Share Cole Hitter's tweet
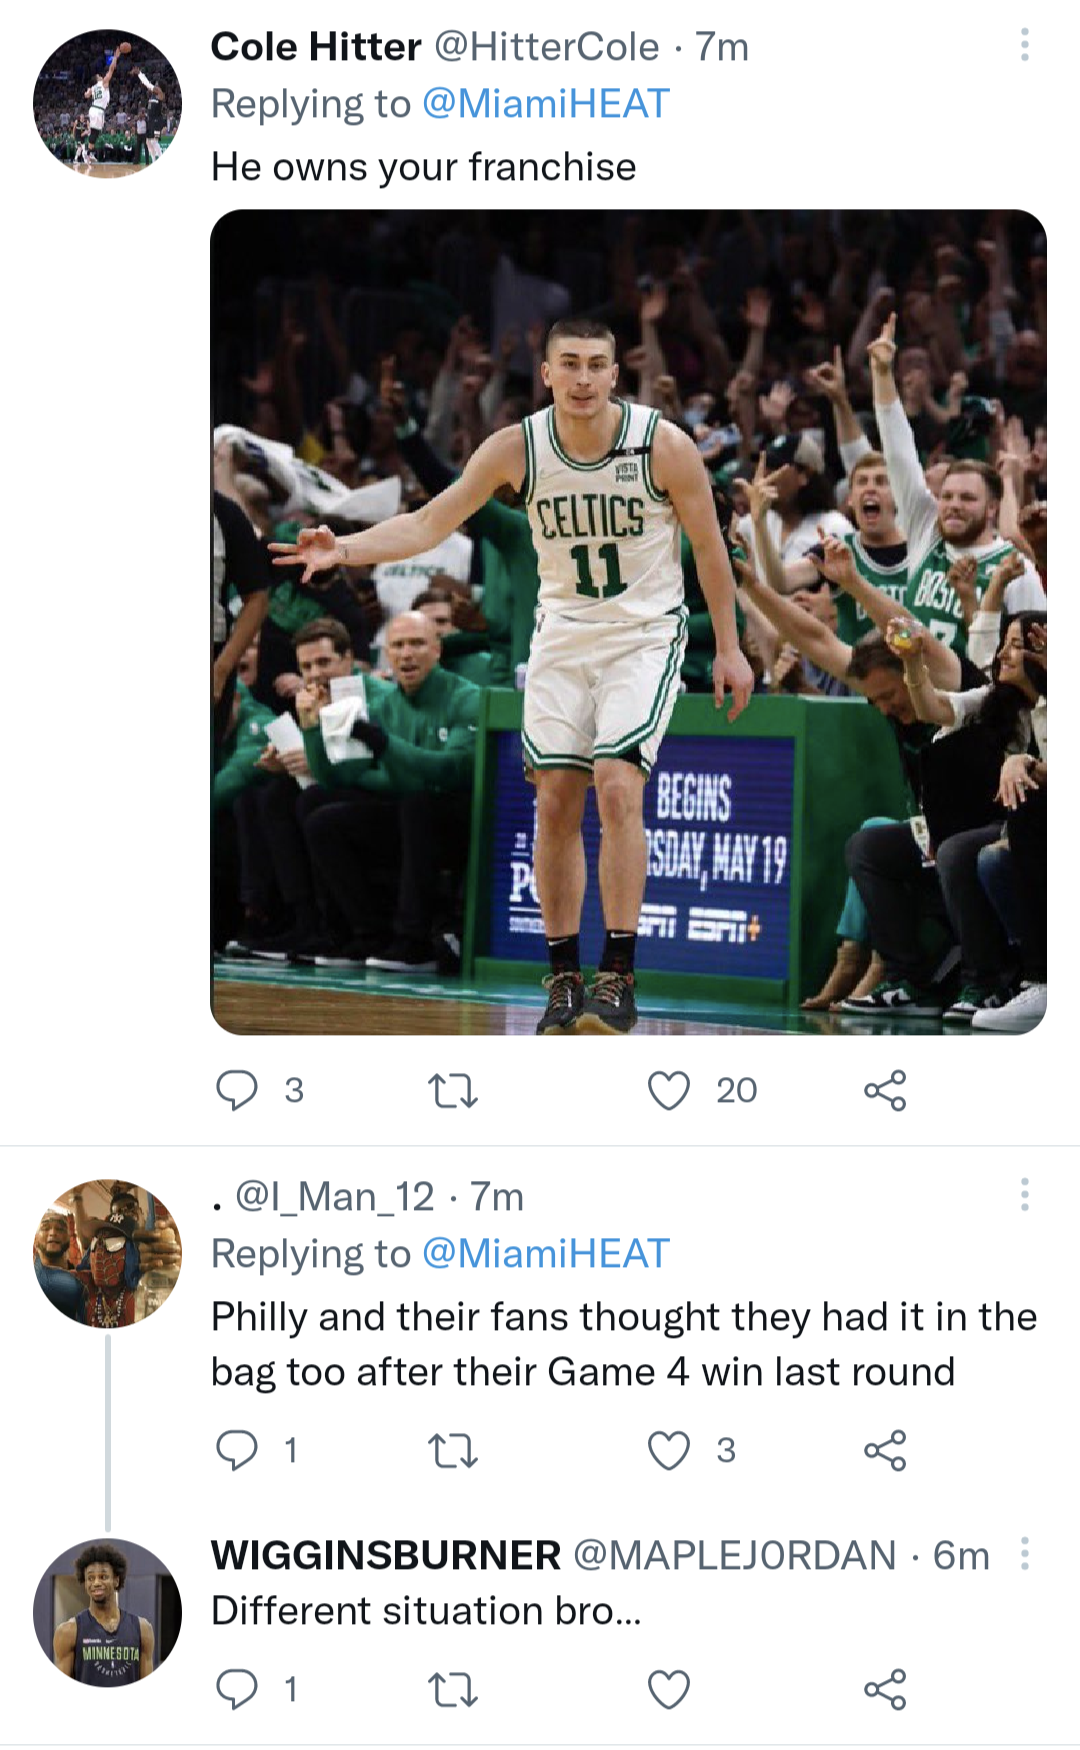Viewport: 1080px width, 1750px height. (885, 1090)
